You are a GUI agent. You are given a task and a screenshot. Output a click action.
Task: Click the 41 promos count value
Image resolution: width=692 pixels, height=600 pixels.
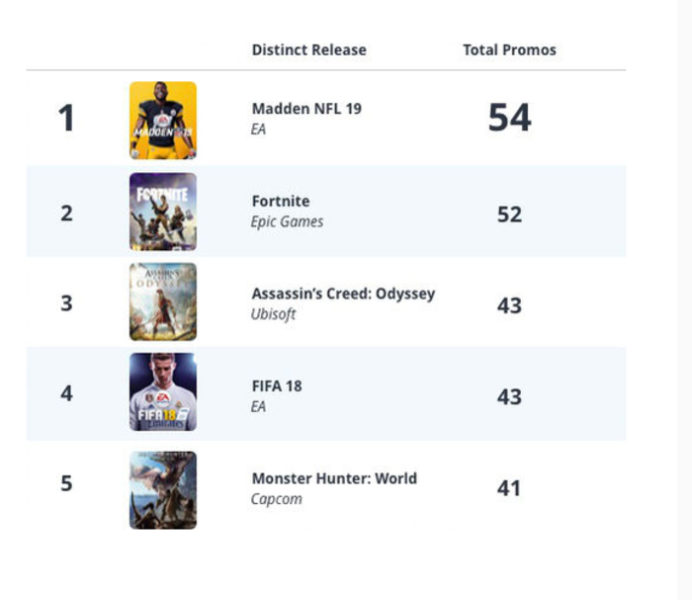[x=509, y=489]
